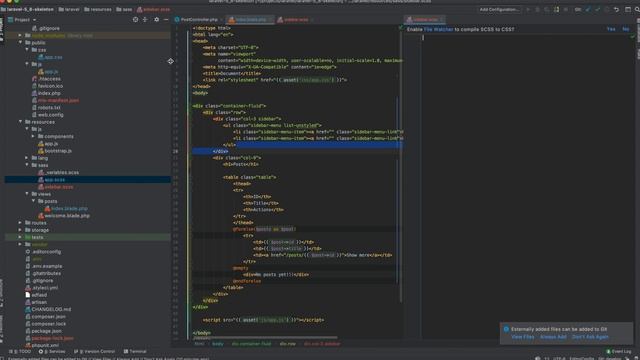Open the project structure window icon

(x=628, y=9)
